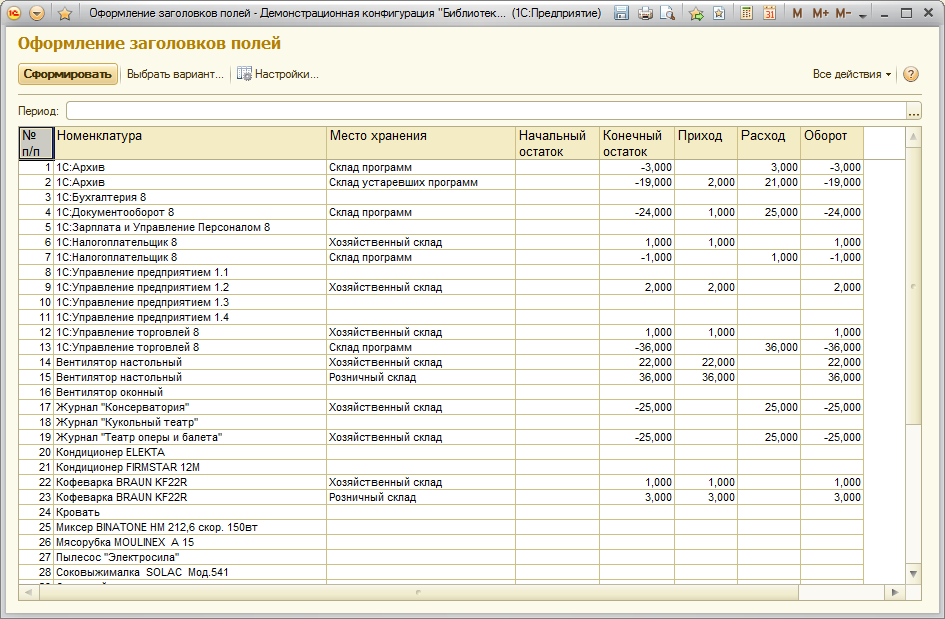Click Журнал "Кукольный театр" cell
This screenshot has height=619, width=945.
click(190, 423)
